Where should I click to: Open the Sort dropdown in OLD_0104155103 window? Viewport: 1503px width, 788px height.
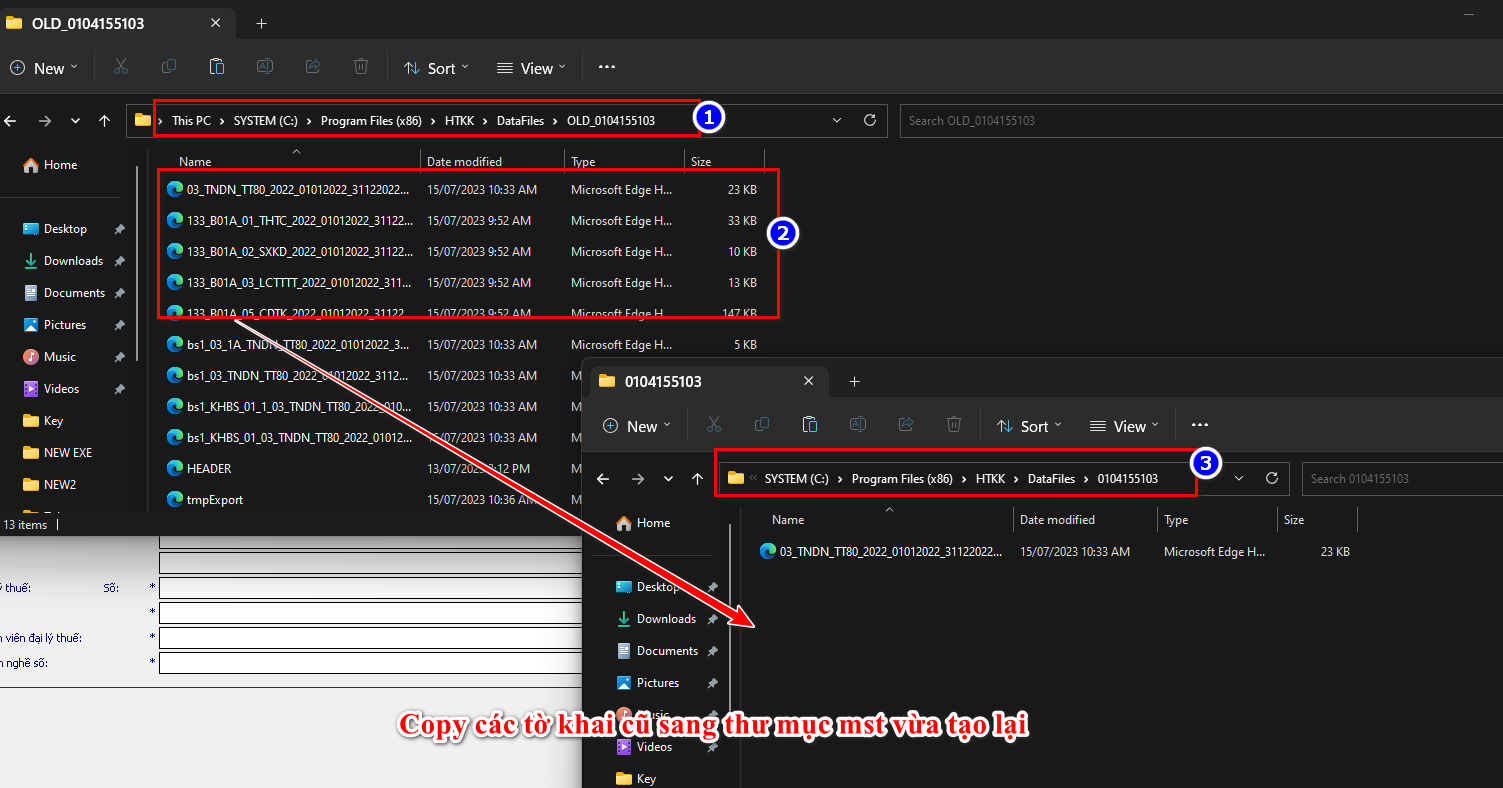(432, 68)
